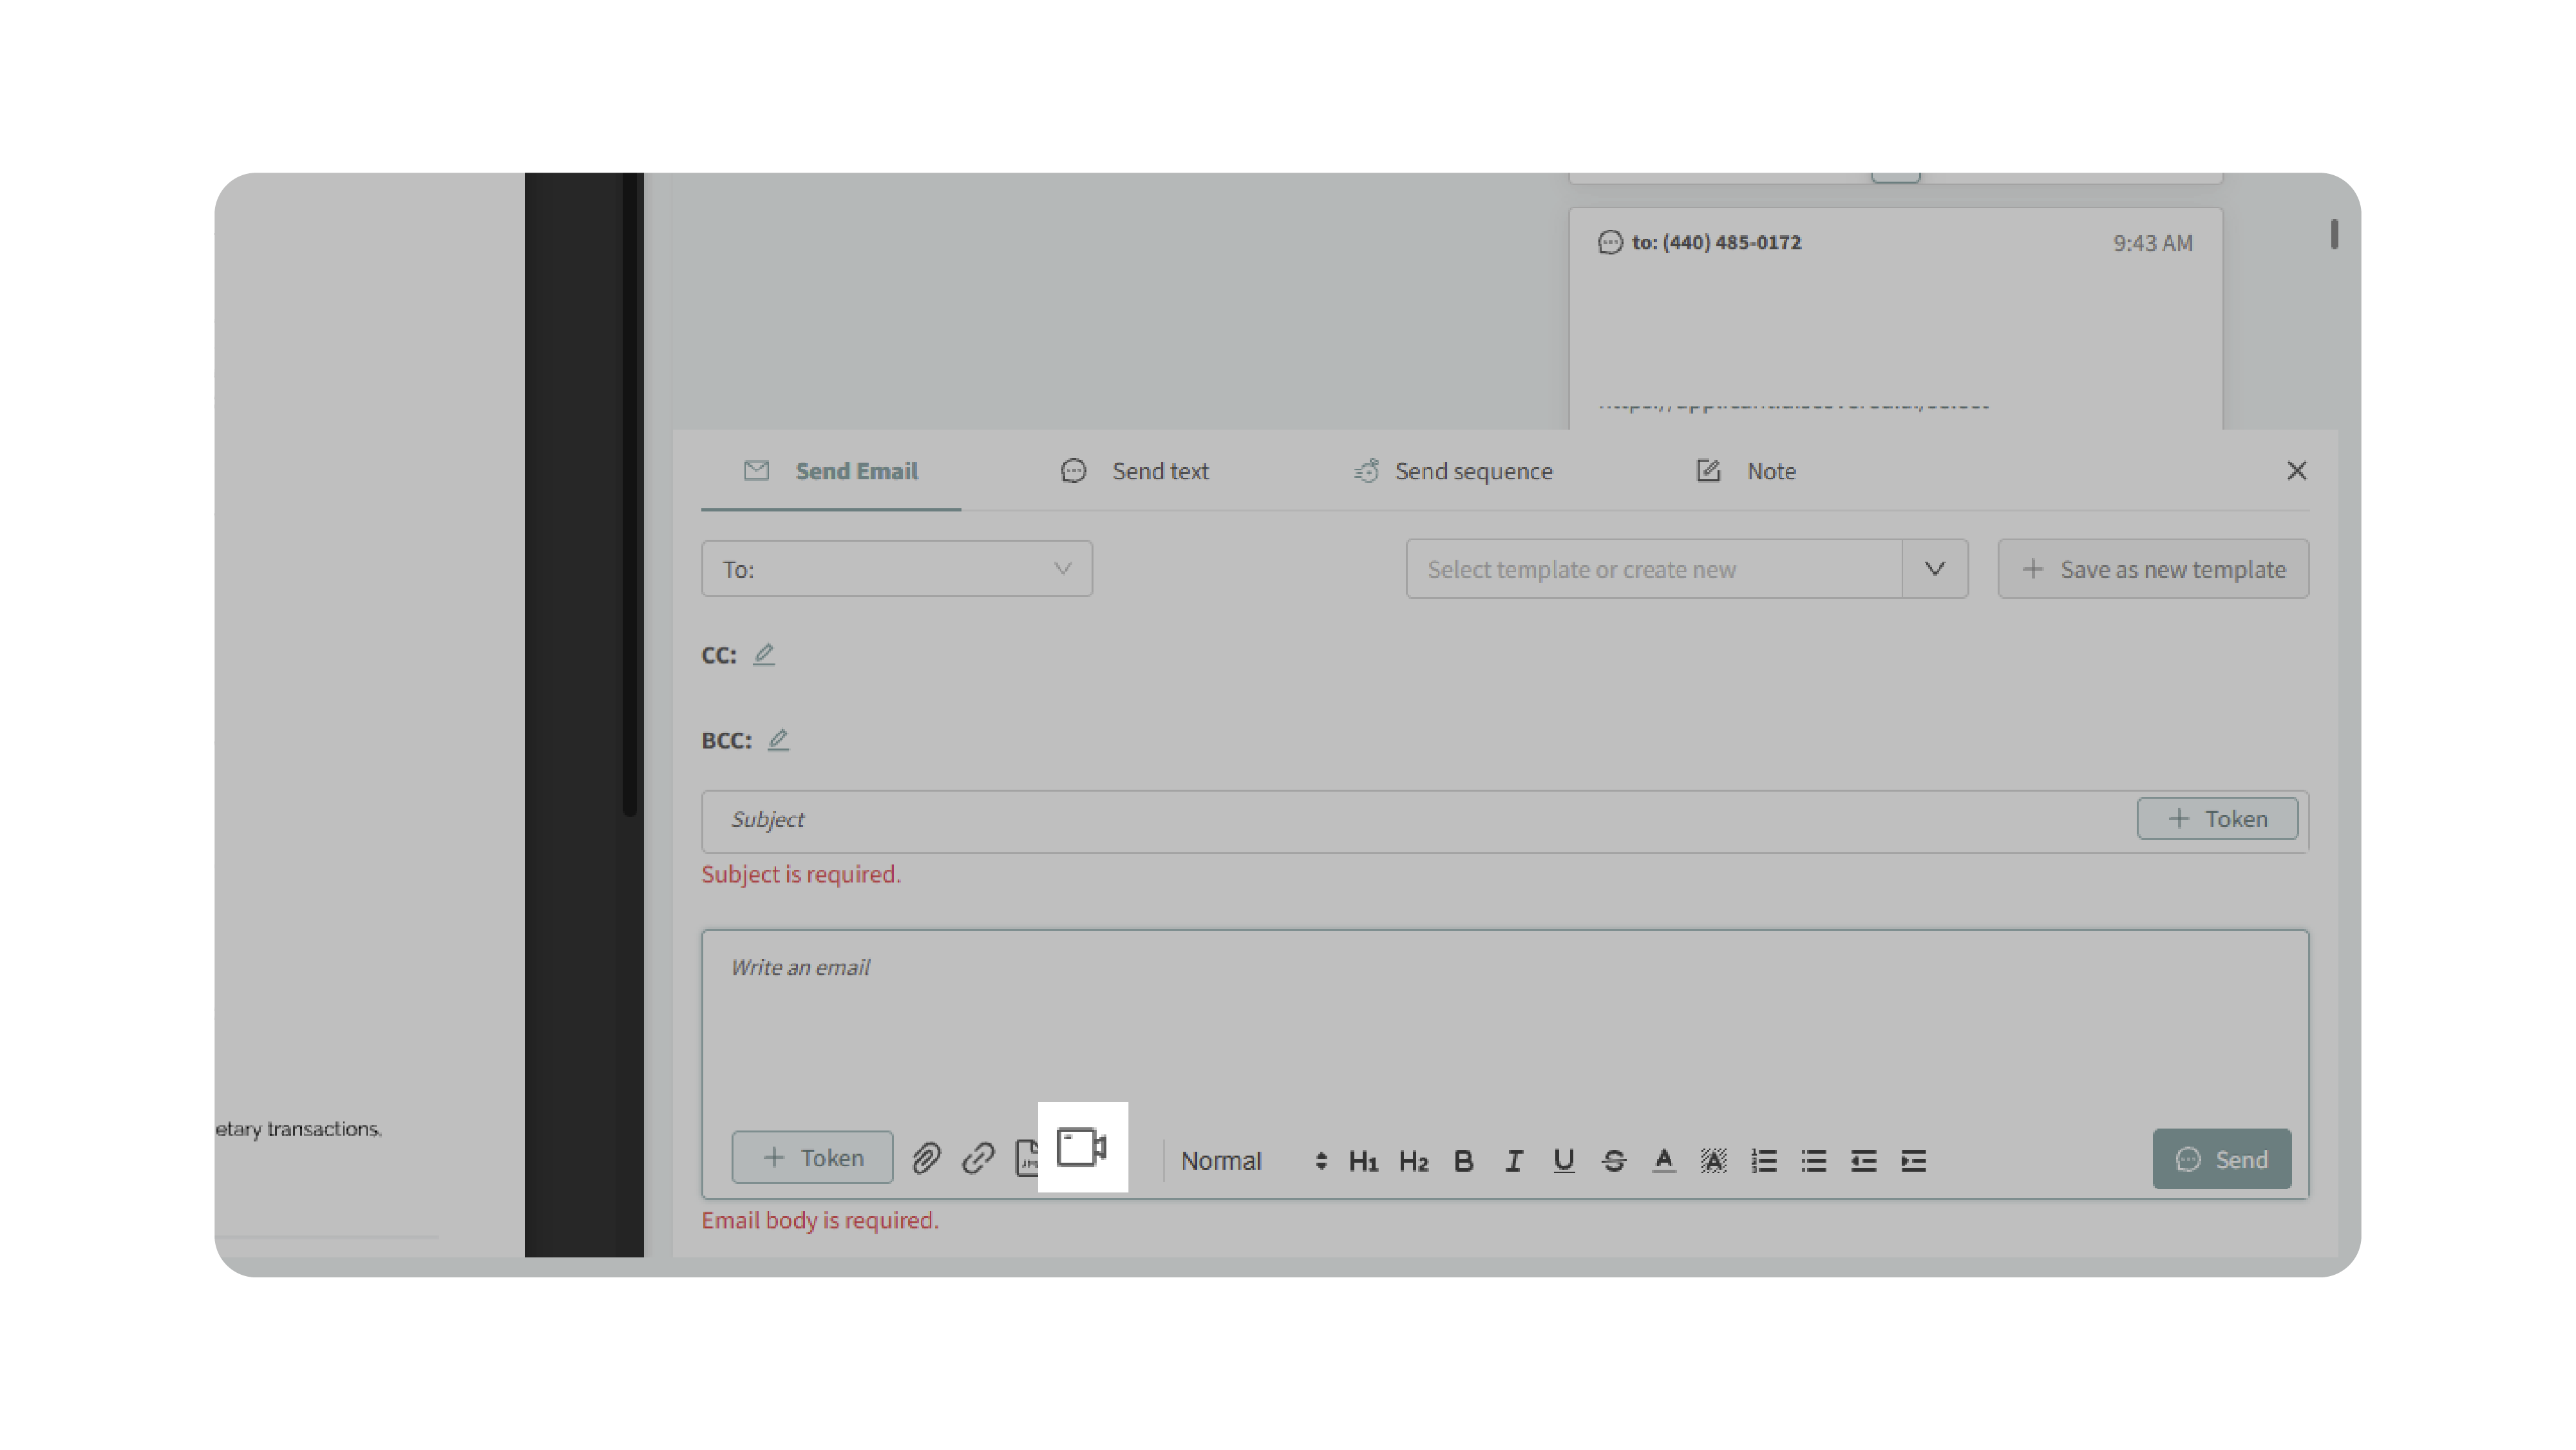Click Save as new template button
This screenshot has width=2576, height=1450.
(x=2153, y=569)
